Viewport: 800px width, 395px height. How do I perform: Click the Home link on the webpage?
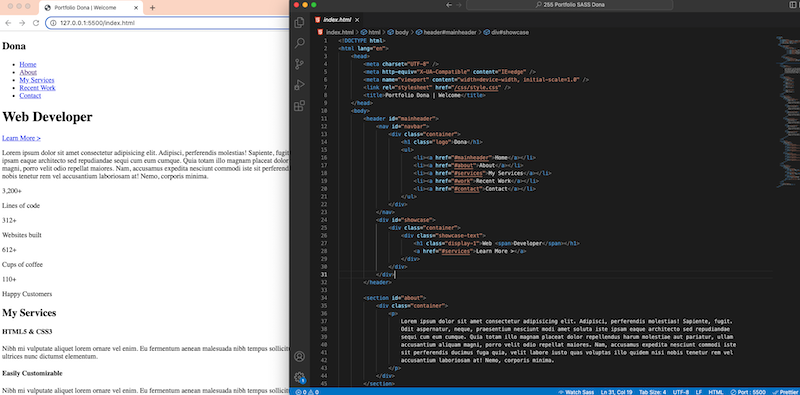tap(28, 64)
